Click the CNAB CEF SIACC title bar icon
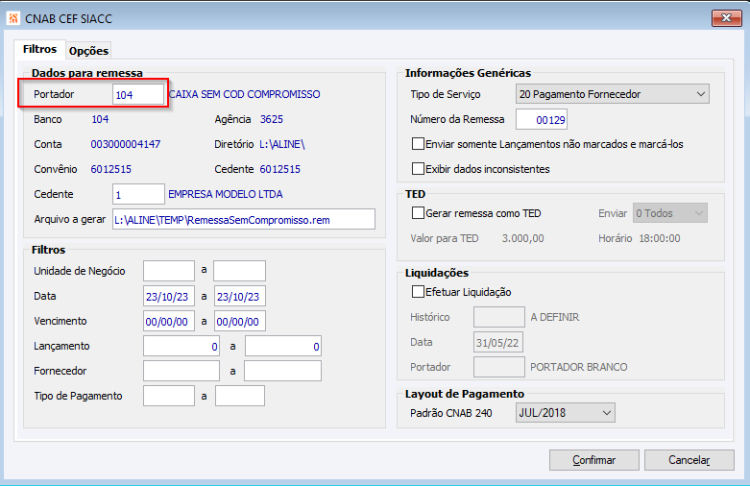750x486 pixels. (x=13, y=18)
